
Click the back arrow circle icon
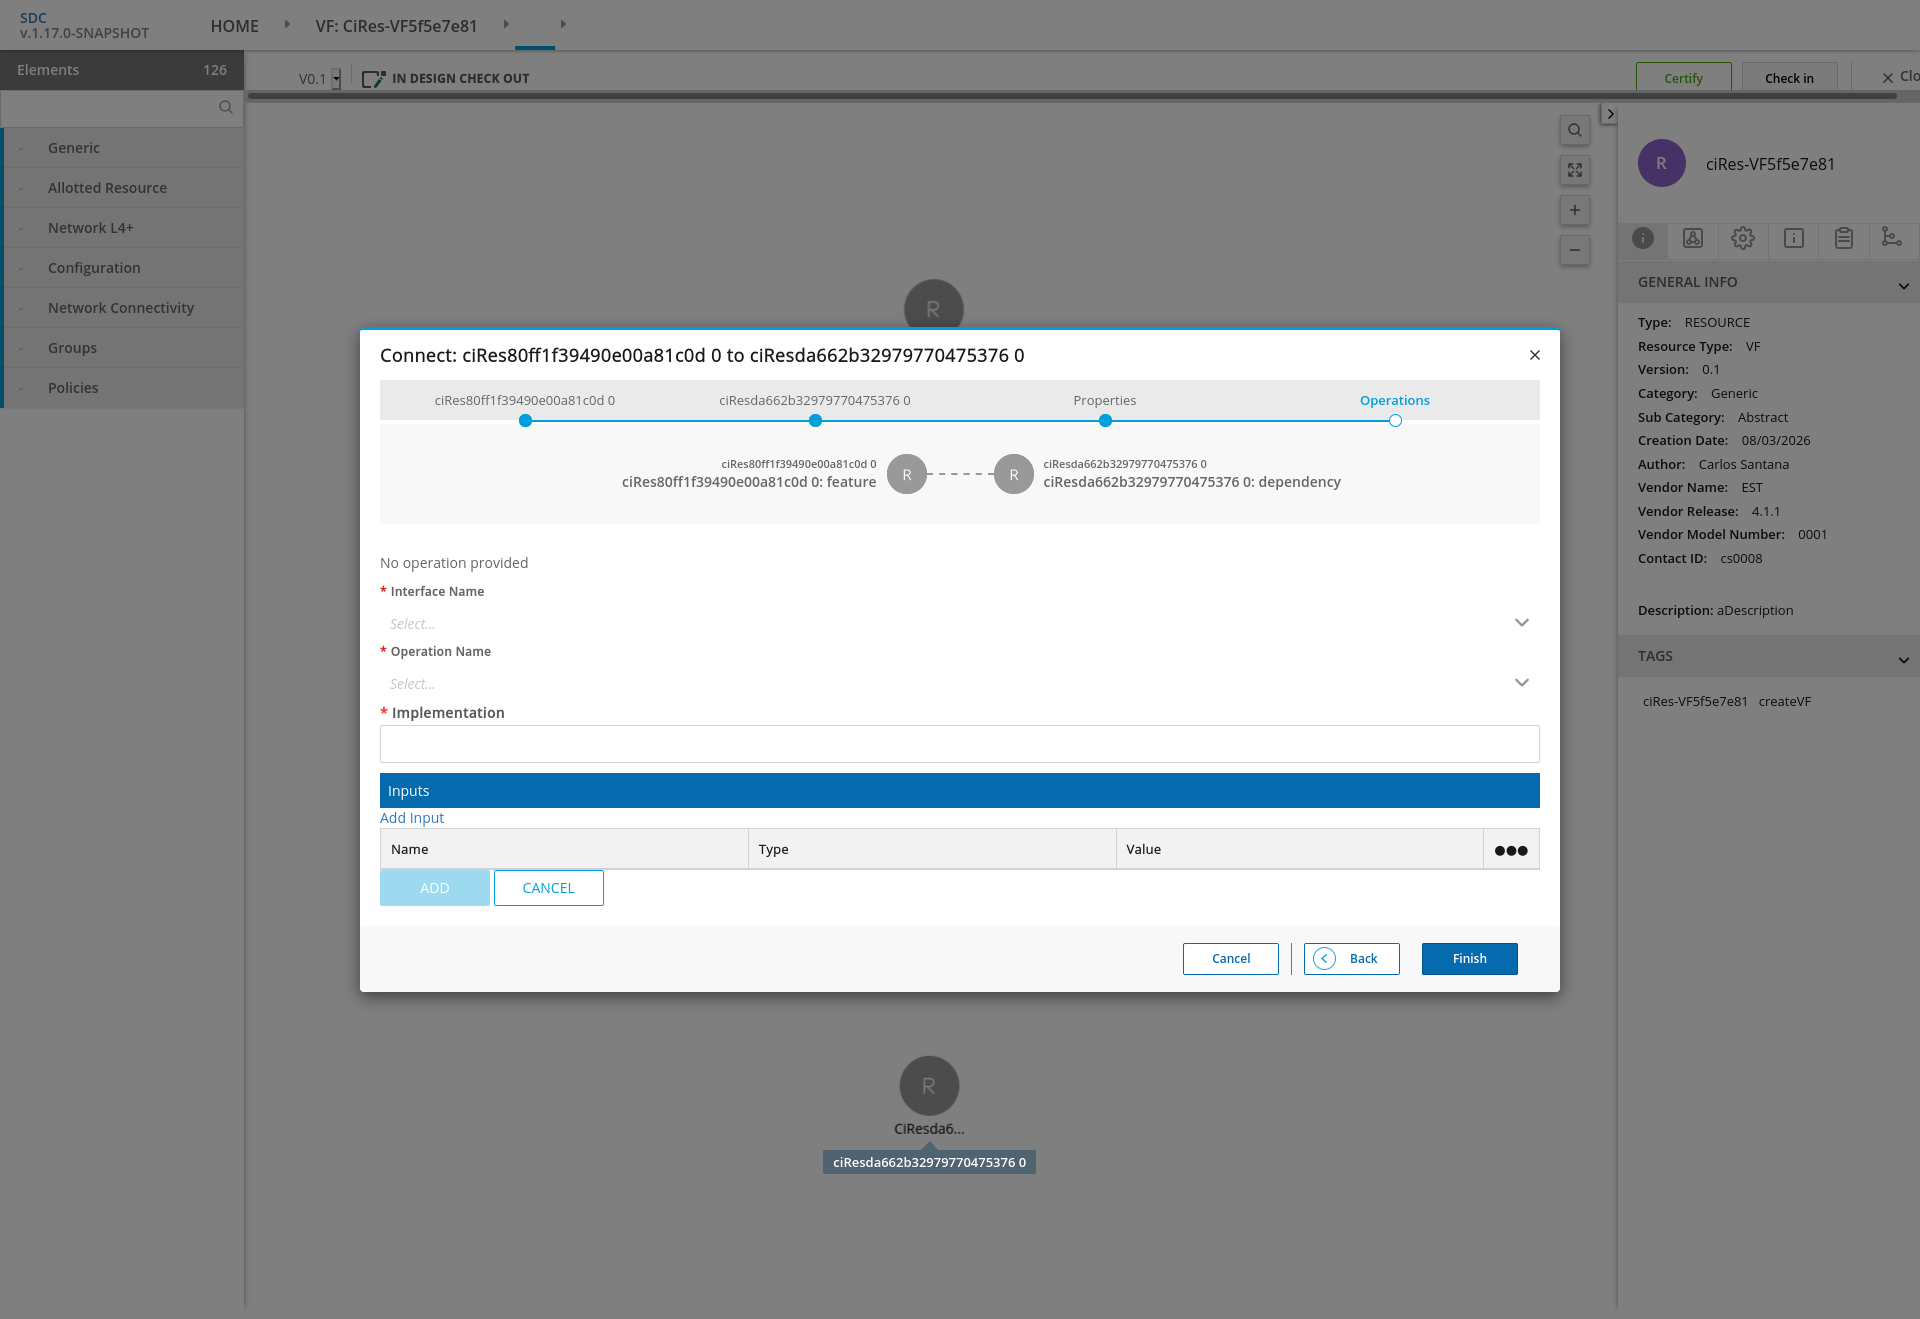tap(1324, 958)
